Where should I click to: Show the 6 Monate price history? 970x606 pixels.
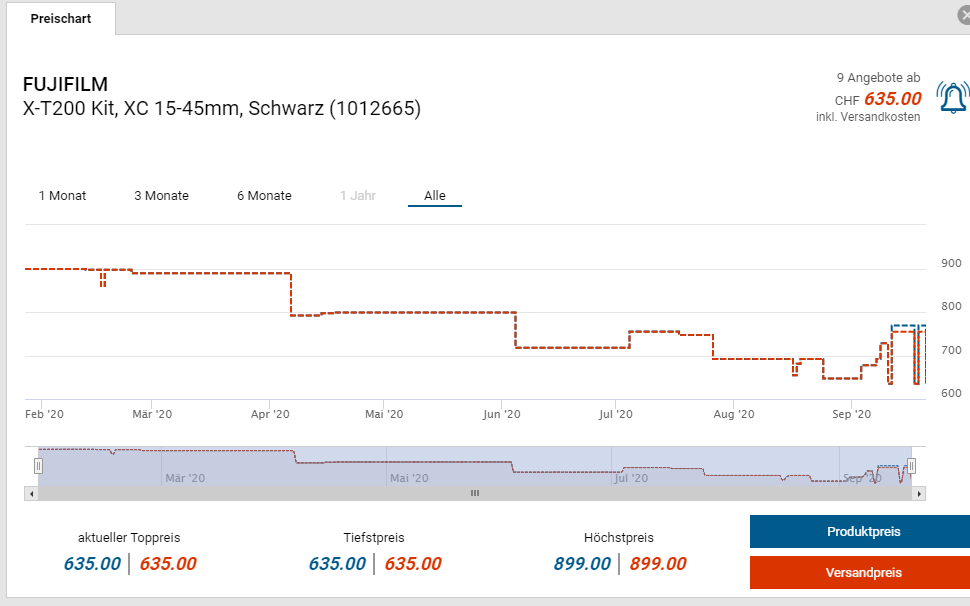264,196
